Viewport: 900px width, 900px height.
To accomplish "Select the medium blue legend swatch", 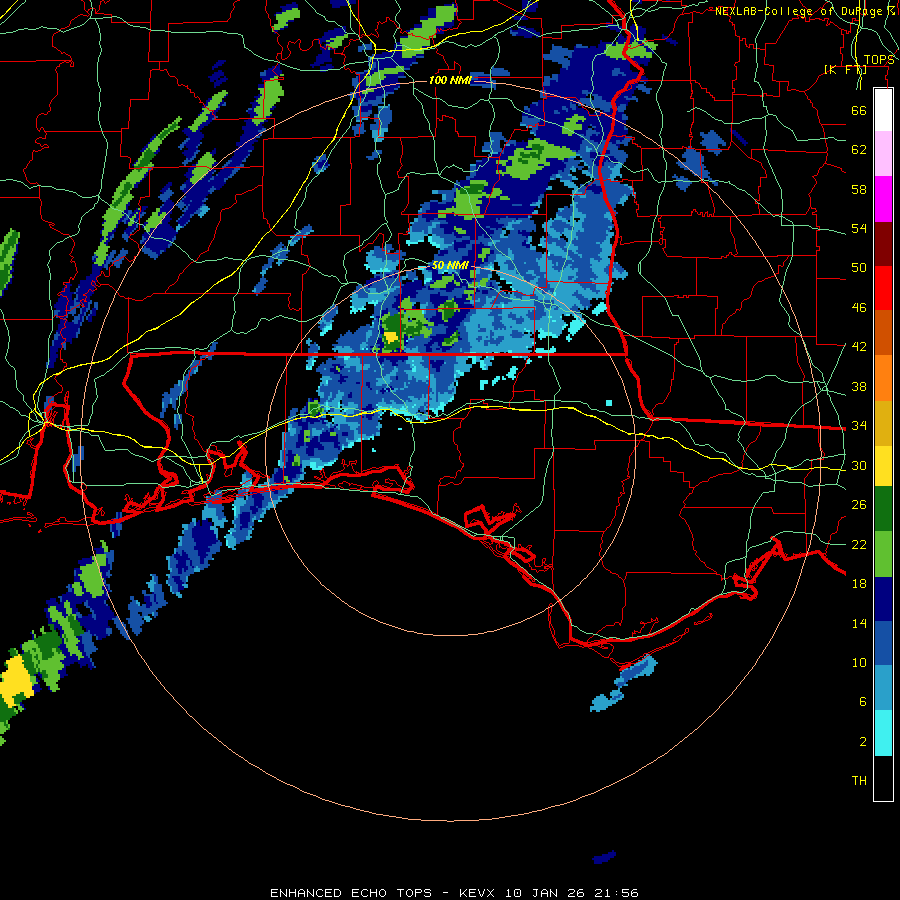I will (x=883, y=643).
